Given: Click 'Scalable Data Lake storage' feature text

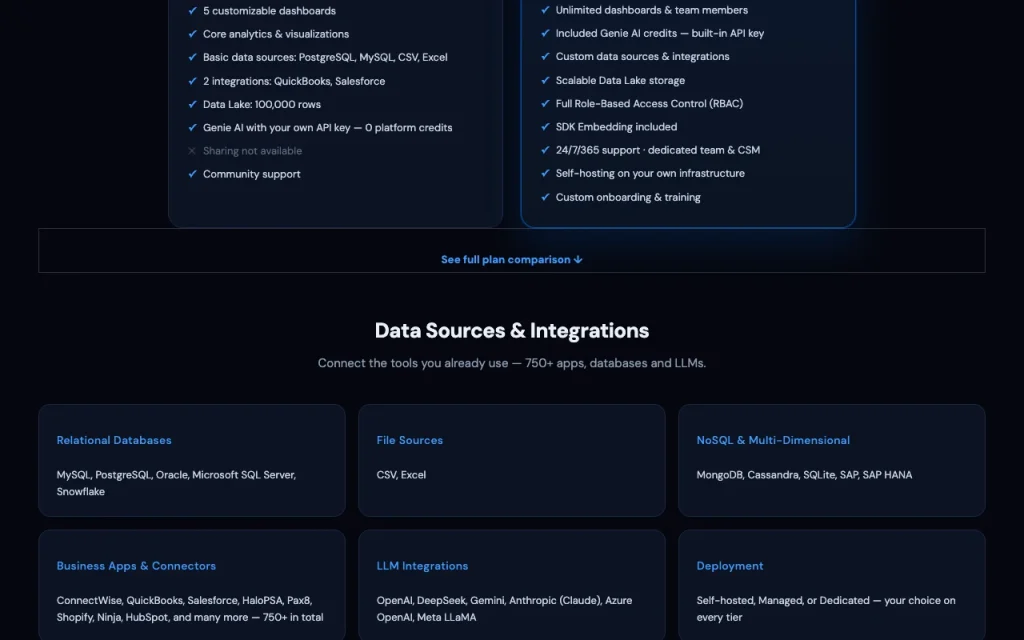Looking at the screenshot, I should point(620,80).
